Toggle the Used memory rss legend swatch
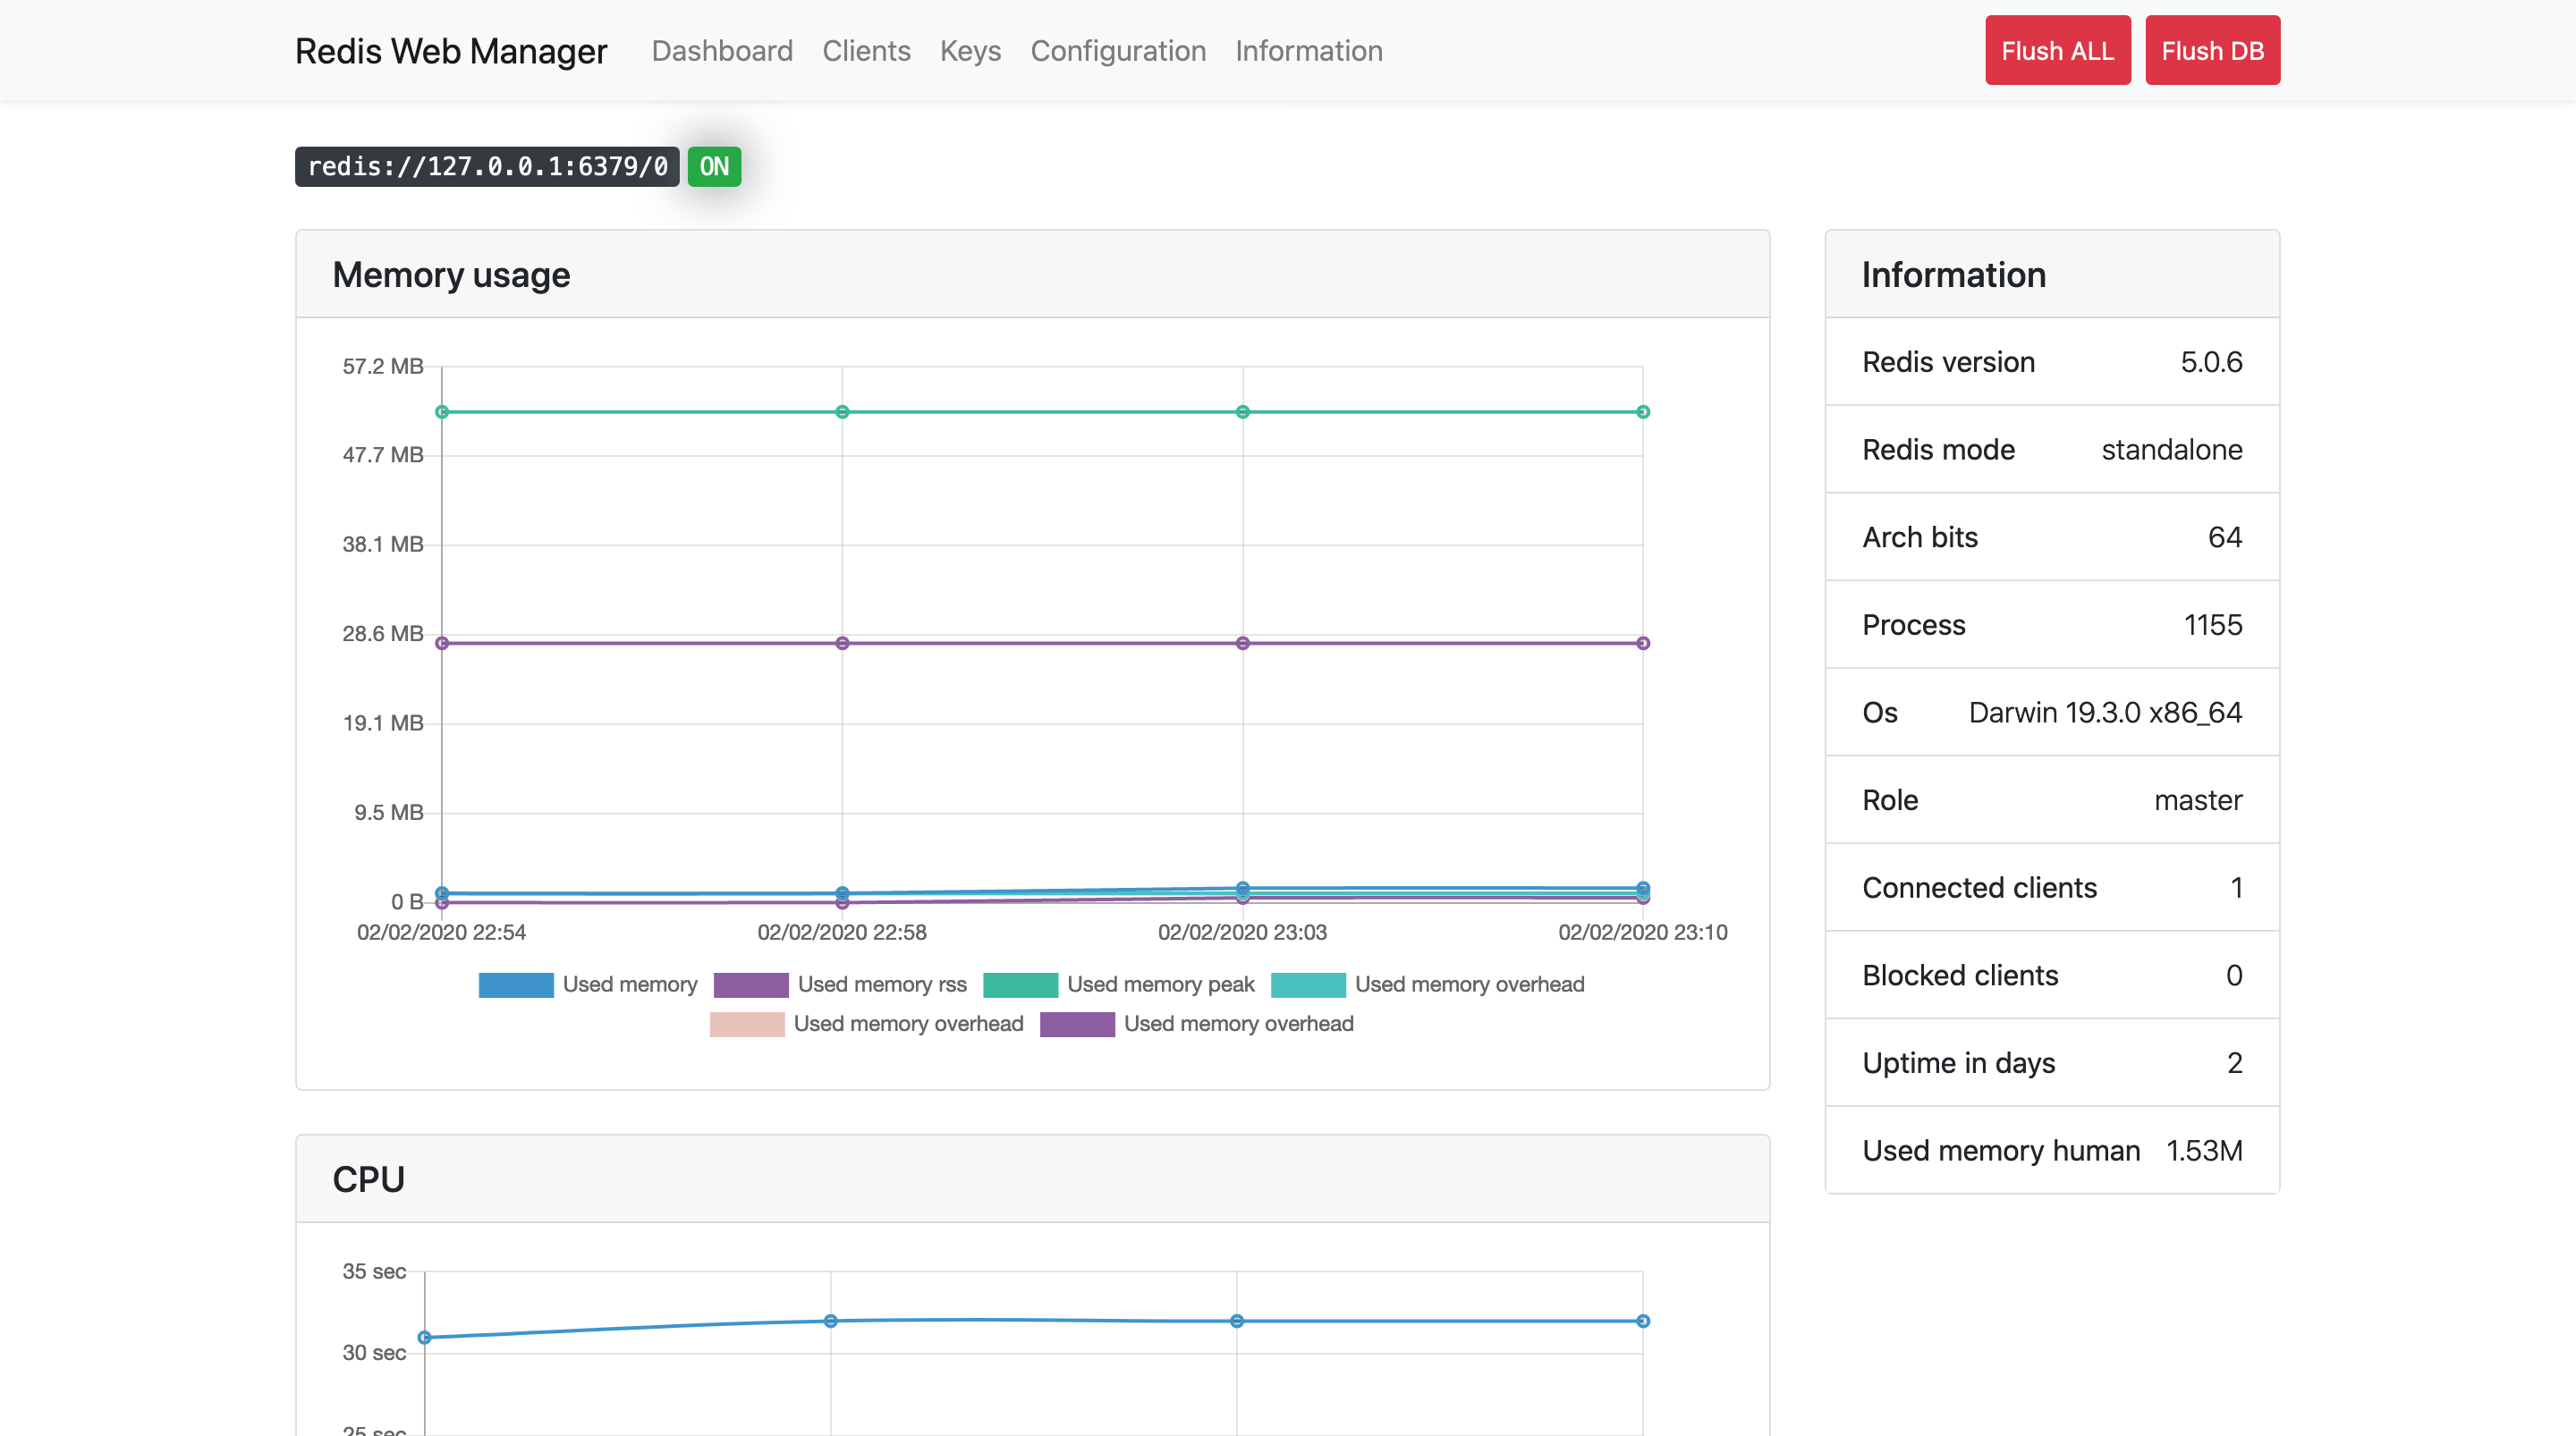This screenshot has width=2576, height=1436. point(750,984)
